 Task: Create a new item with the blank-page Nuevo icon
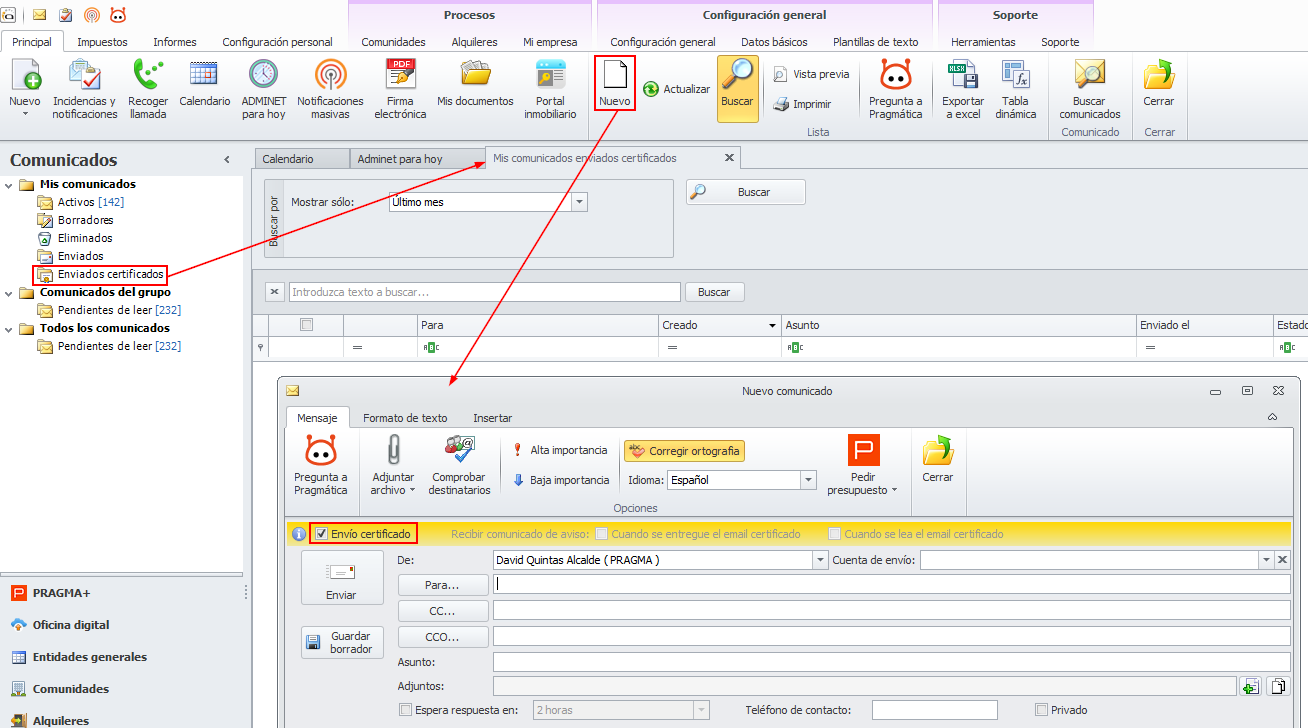coord(615,83)
